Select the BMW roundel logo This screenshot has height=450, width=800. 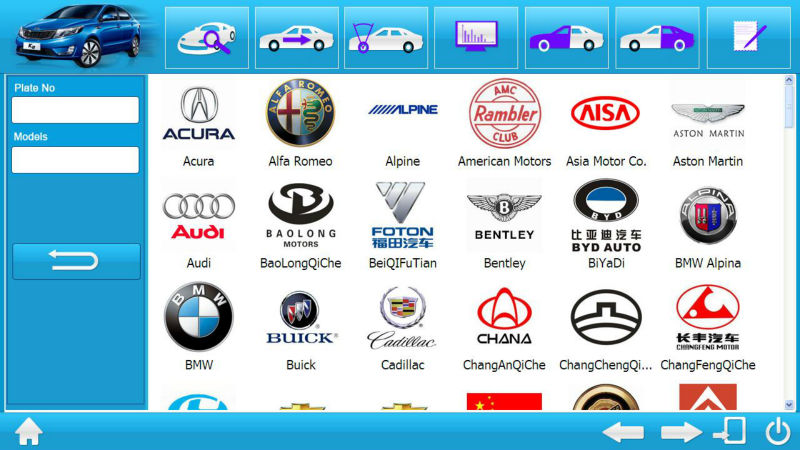[x=198, y=316]
